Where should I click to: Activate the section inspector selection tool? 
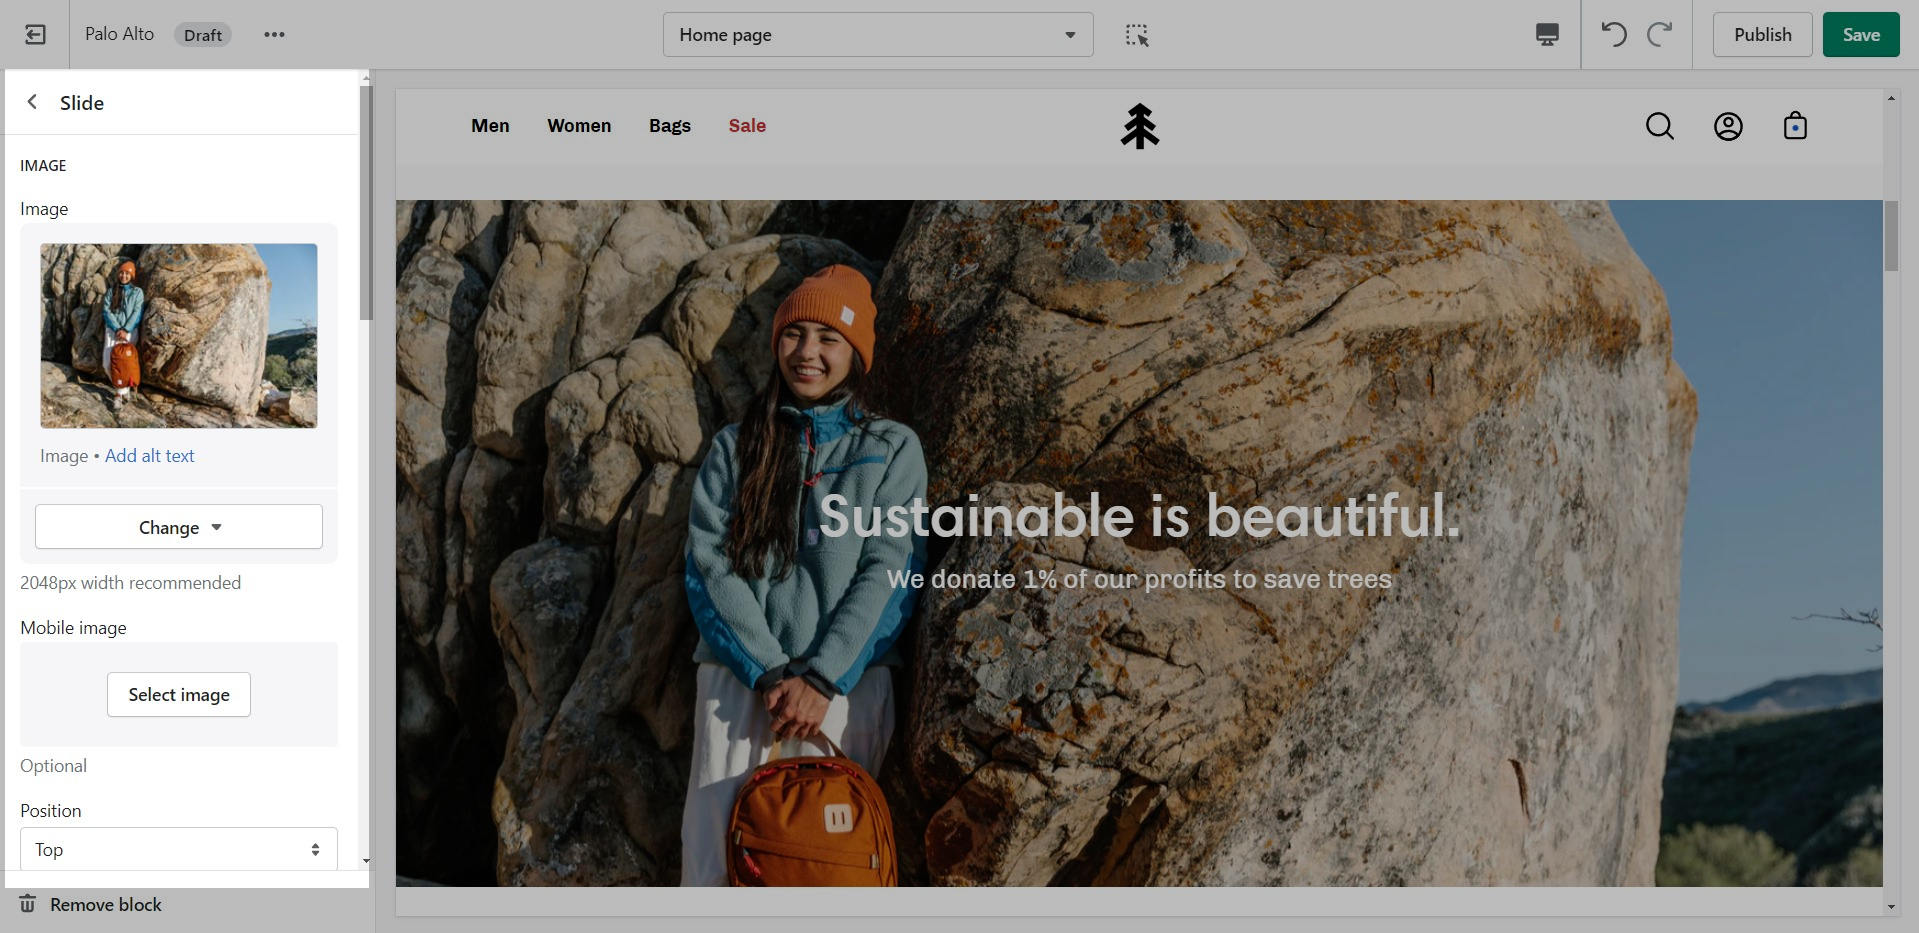(1137, 35)
